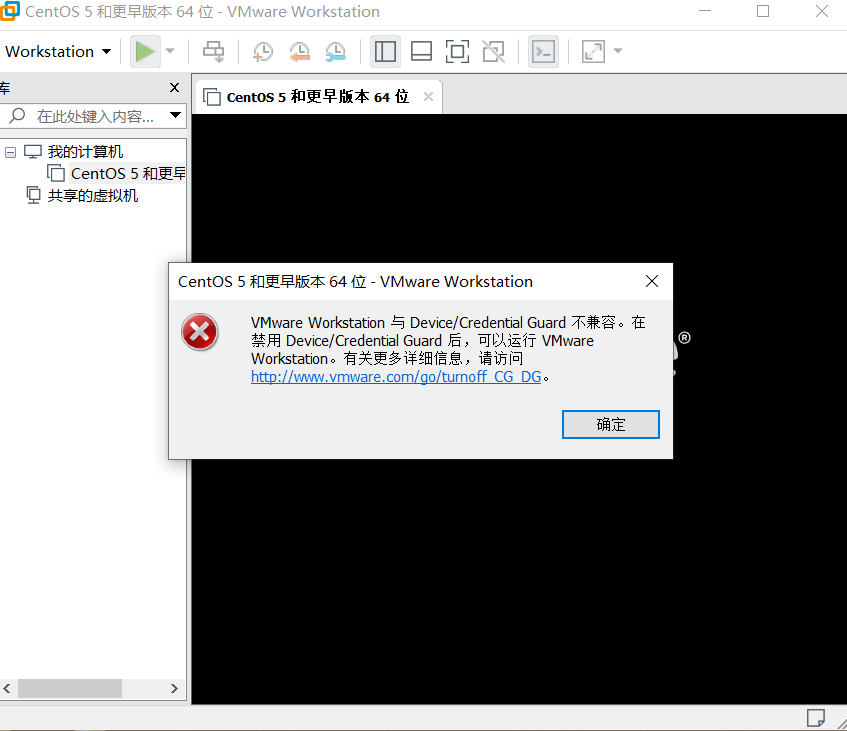This screenshot has height=731, width=847.
Task: Close the error dialog with the X button
Action: click(x=652, y=281)
